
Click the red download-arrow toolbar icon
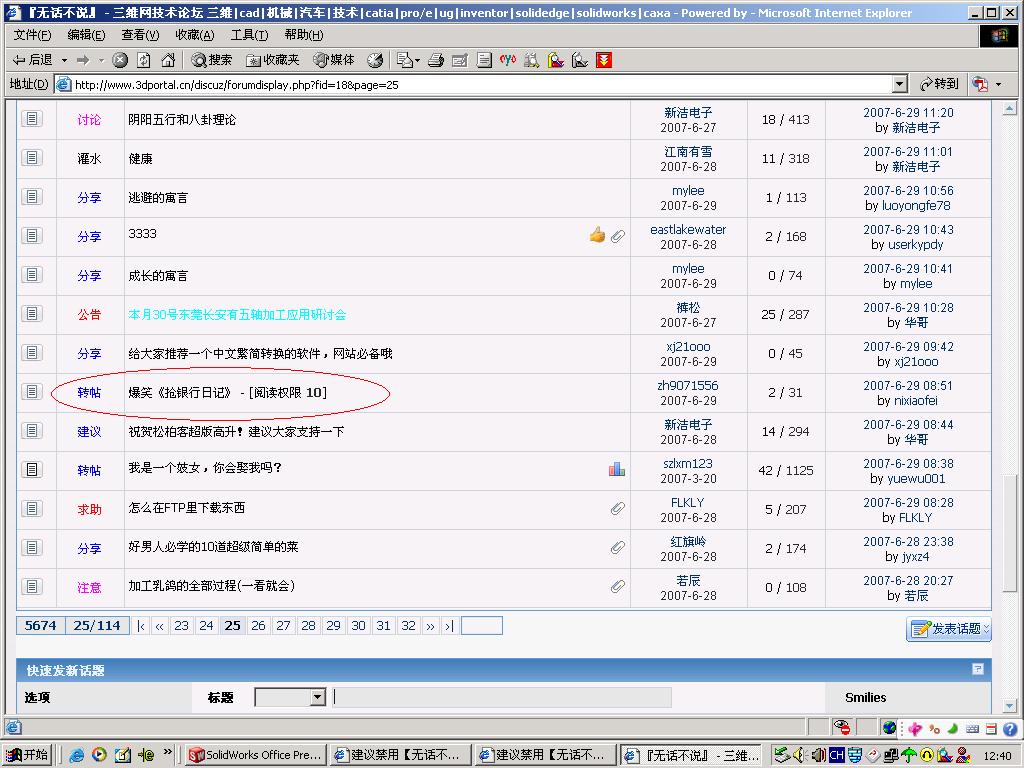click(x=604, y=60)
